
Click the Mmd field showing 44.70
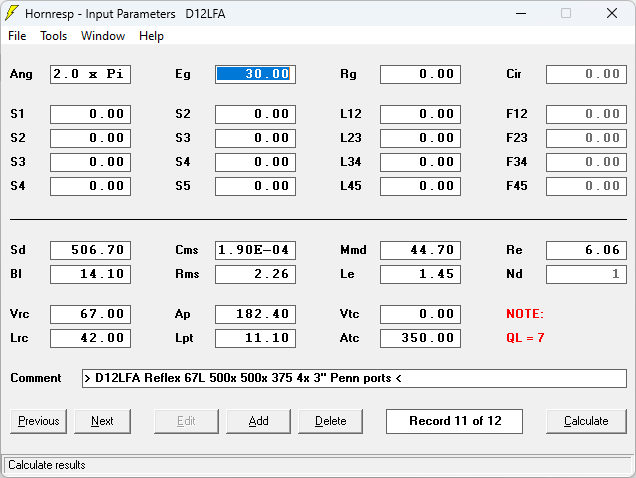pyautogui.click(x=421, y=250)
